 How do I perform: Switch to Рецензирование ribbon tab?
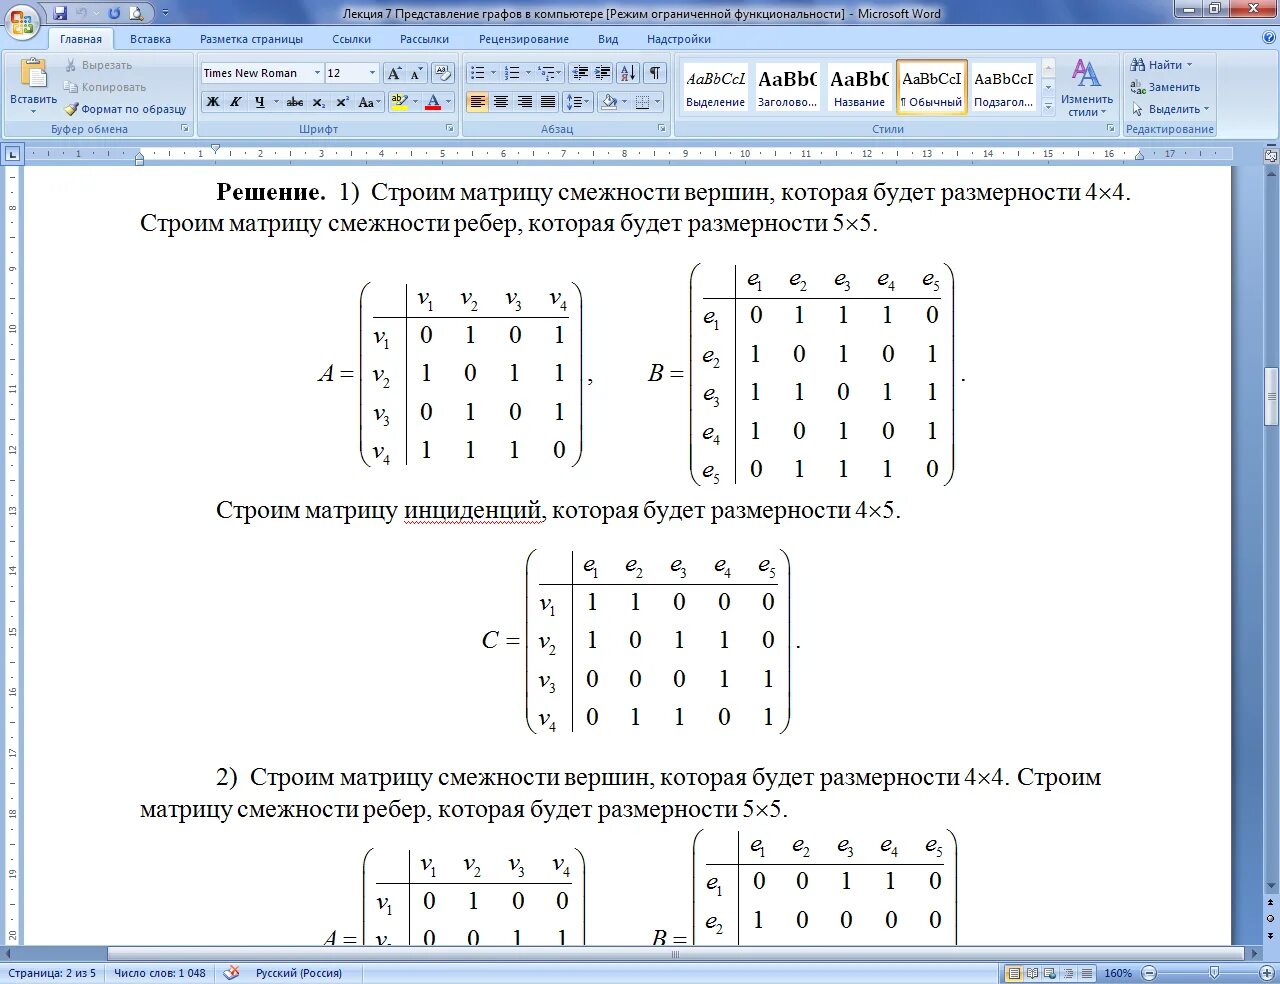(x=524, y=39)
